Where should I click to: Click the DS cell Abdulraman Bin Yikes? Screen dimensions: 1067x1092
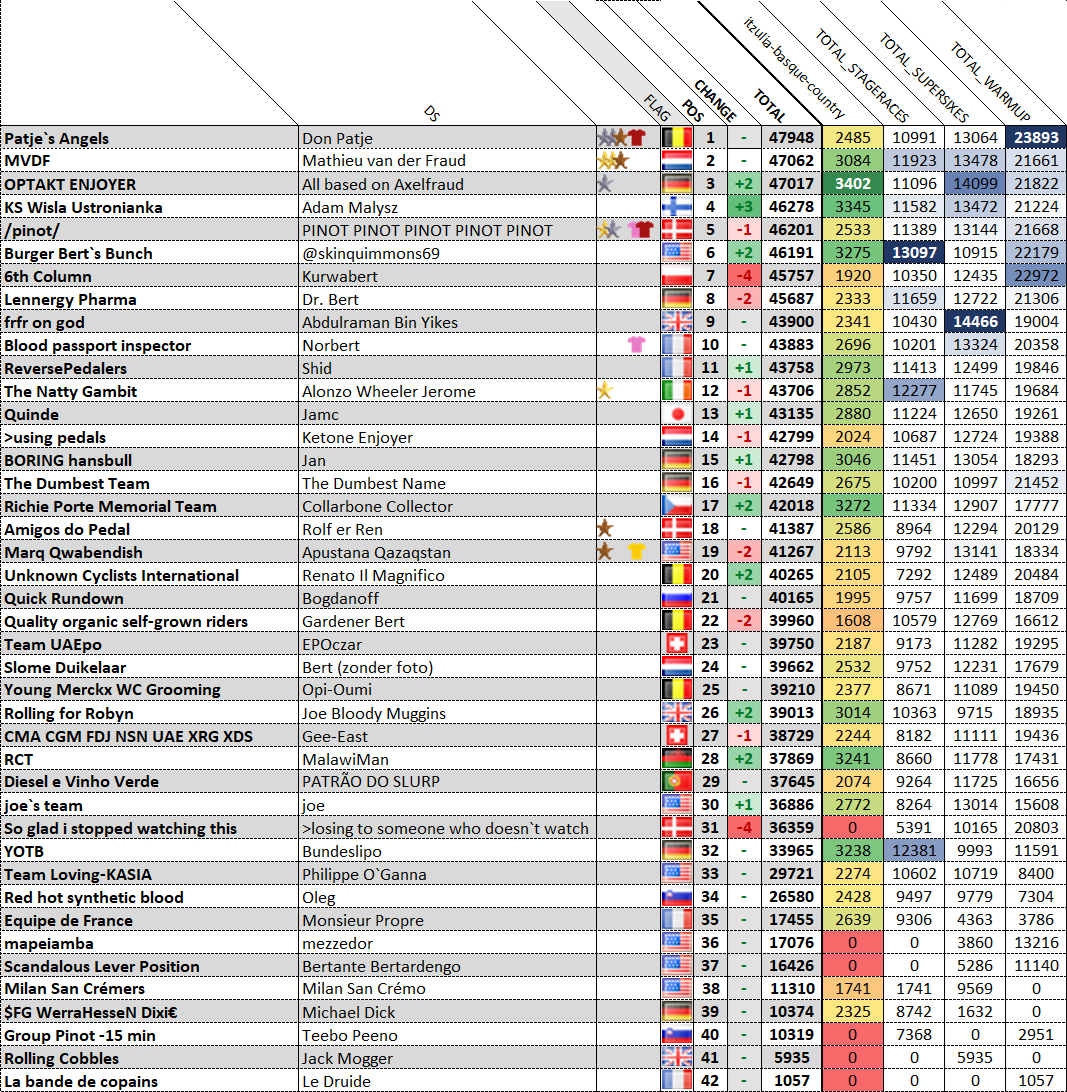pyautogui.click(x=447, y=322)
